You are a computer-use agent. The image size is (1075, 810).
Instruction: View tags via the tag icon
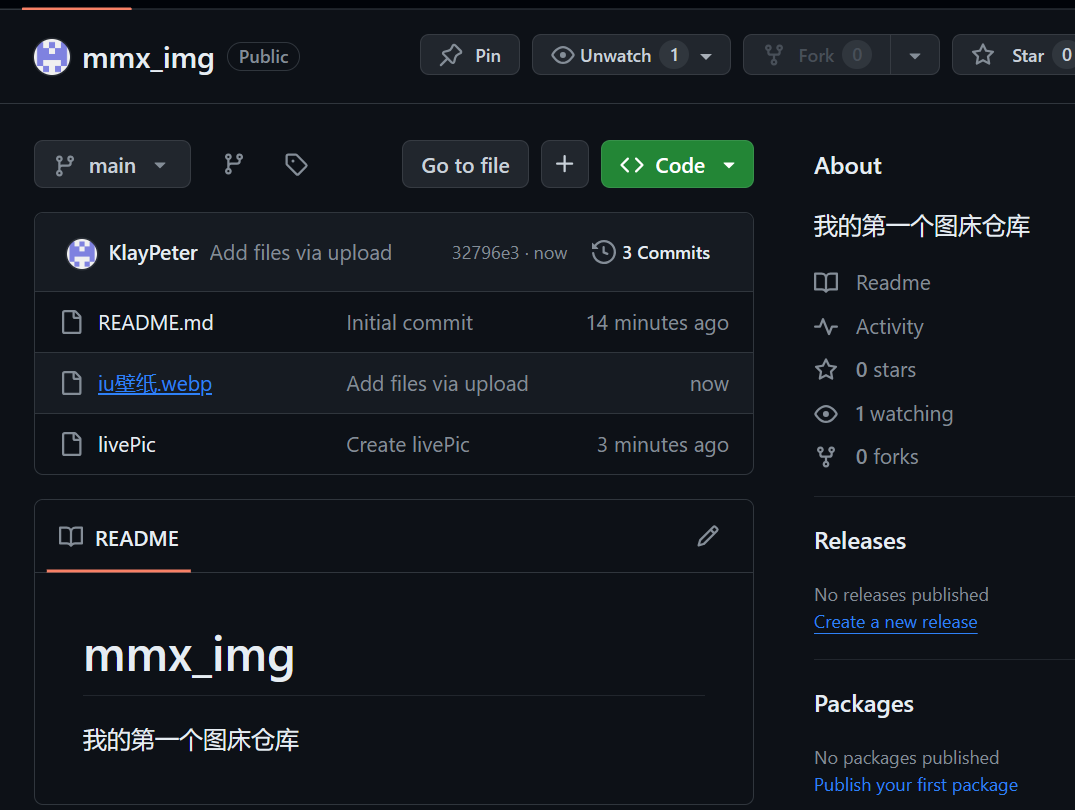296,165
